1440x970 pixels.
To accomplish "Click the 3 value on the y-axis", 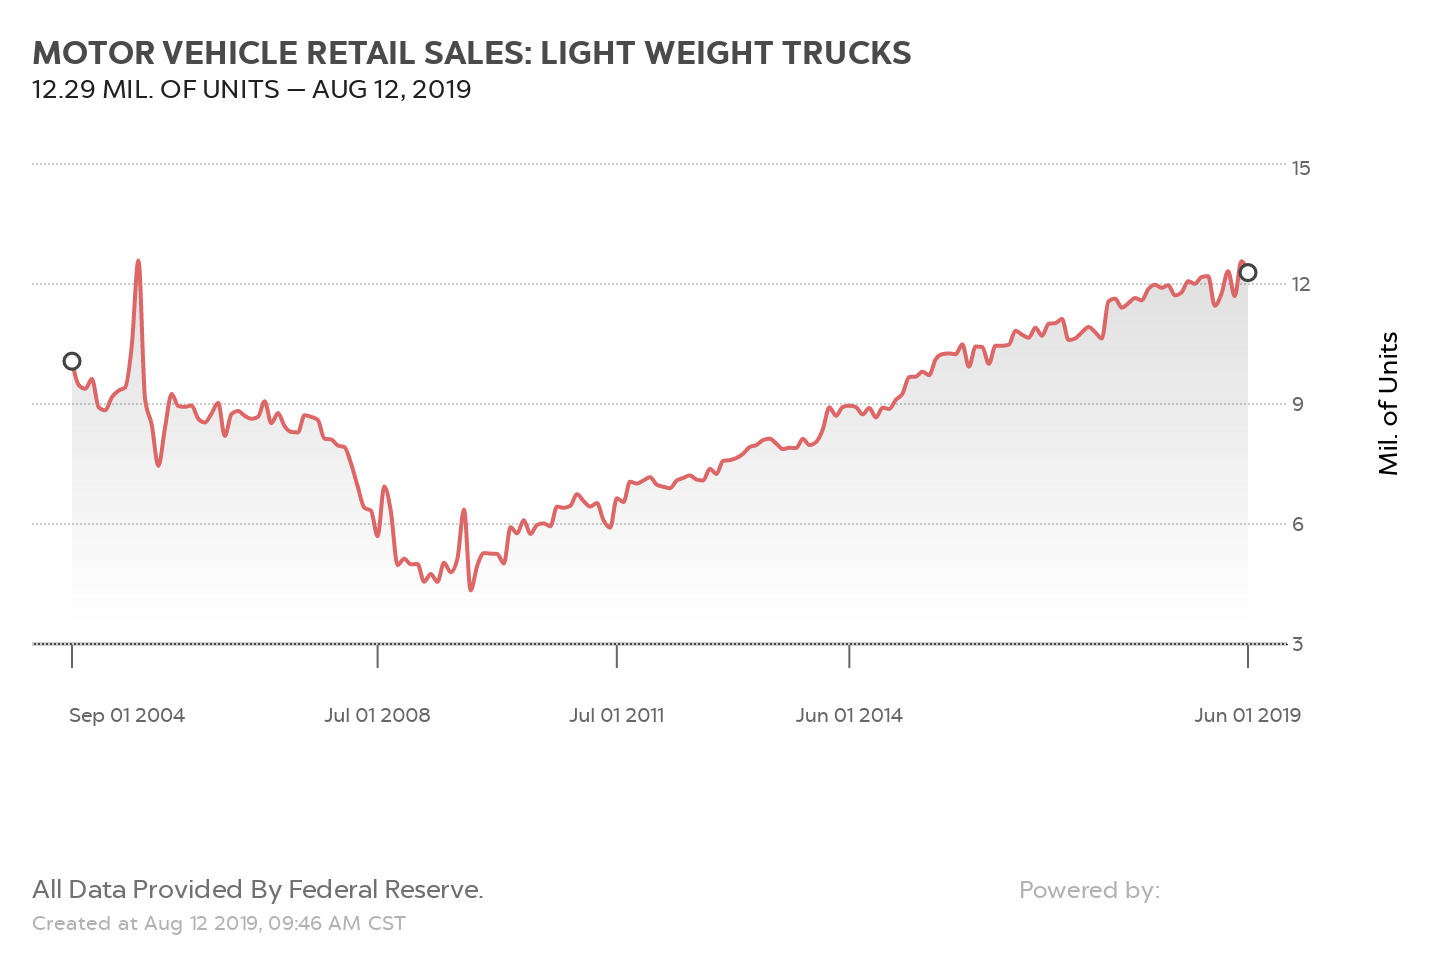I will click(x=1298, y=644).
